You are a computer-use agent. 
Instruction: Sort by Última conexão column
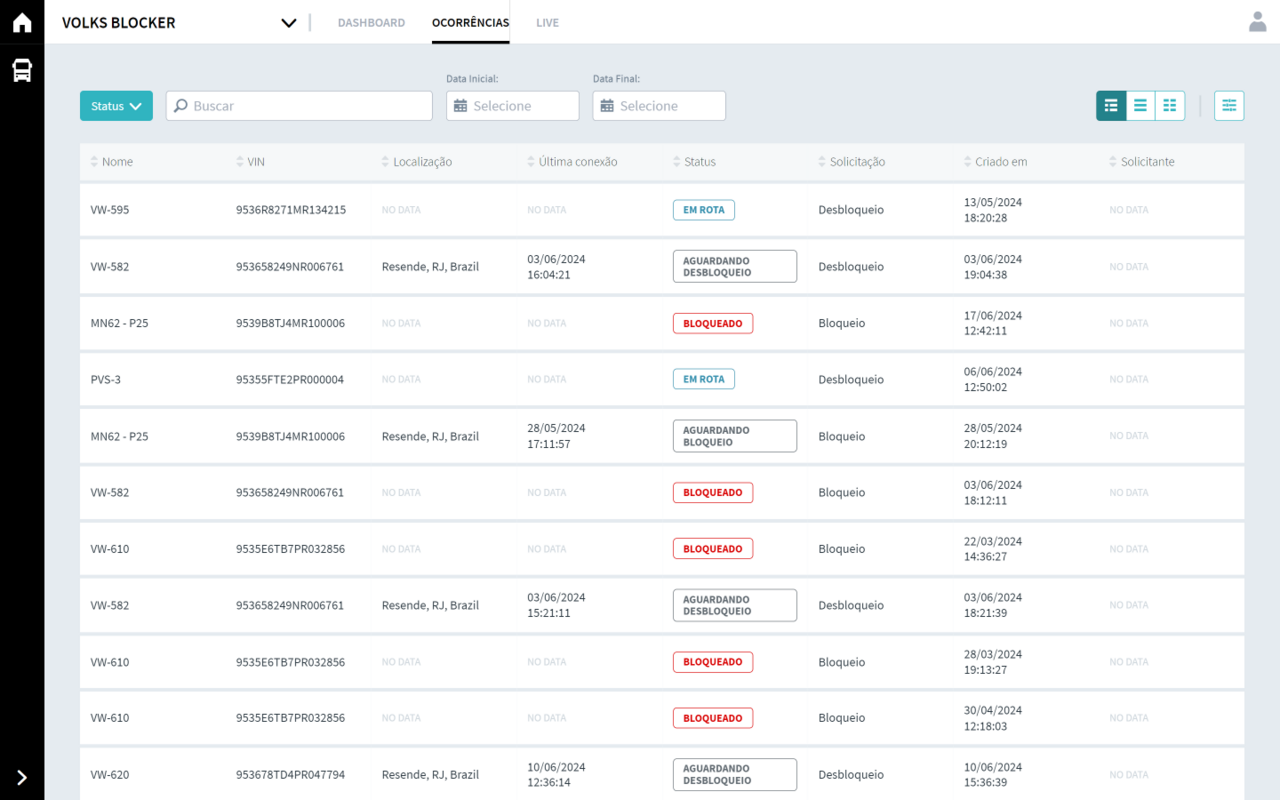coord(572,162)
